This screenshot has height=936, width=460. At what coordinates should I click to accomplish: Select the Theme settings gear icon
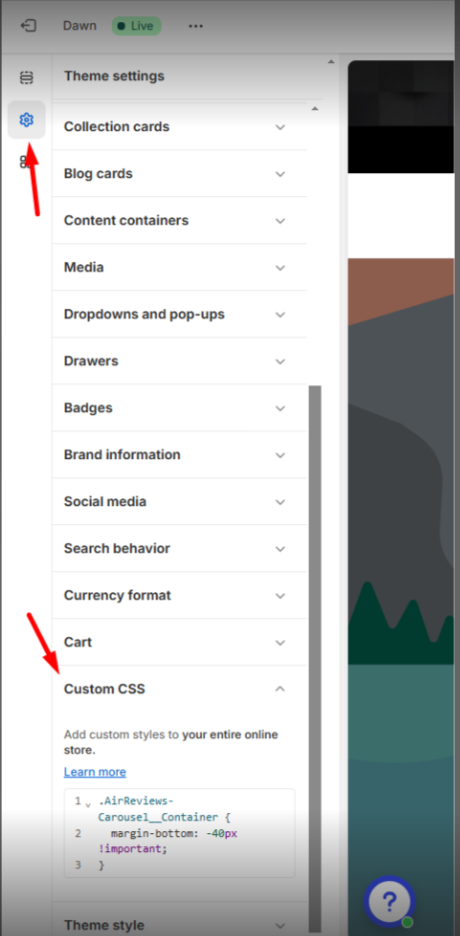click(x=26, y=120)
